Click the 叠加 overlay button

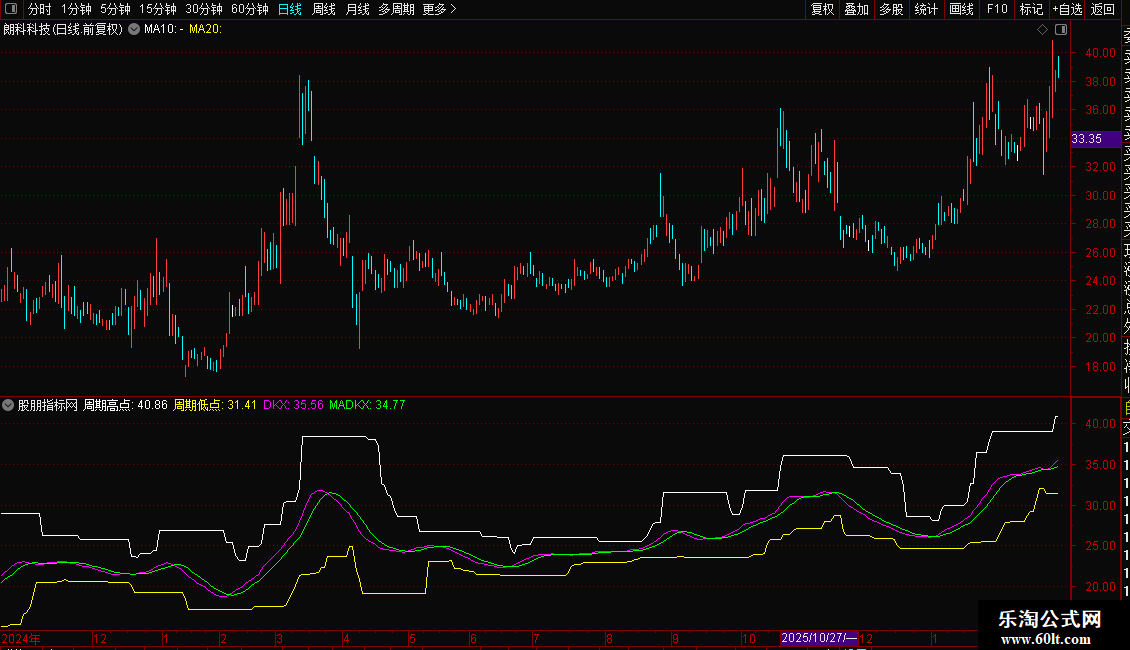[x=857, y=9]
